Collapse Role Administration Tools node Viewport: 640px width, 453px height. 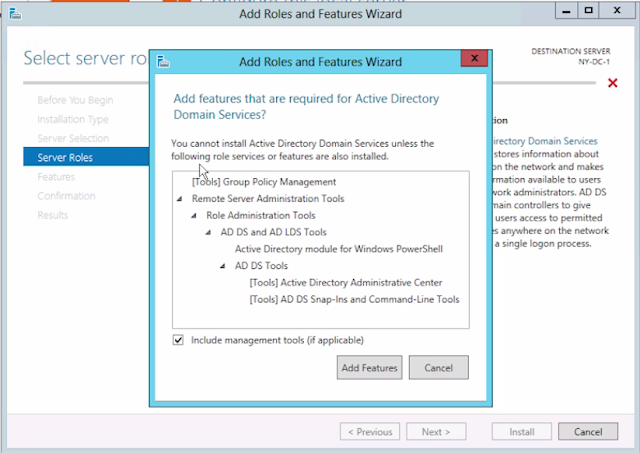point(194,215)
